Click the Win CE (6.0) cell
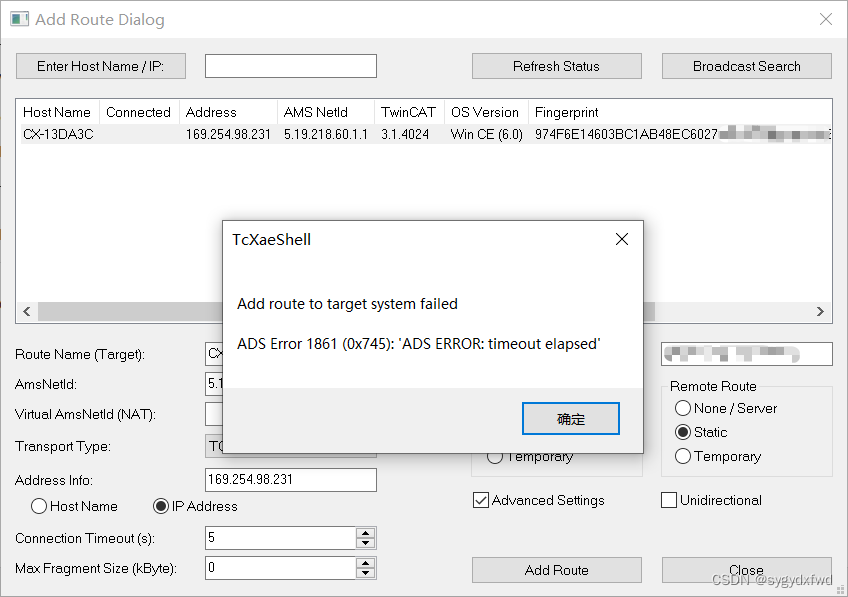Image resolution: width=848 pixels, height=597 pixels. coord(487,134)
